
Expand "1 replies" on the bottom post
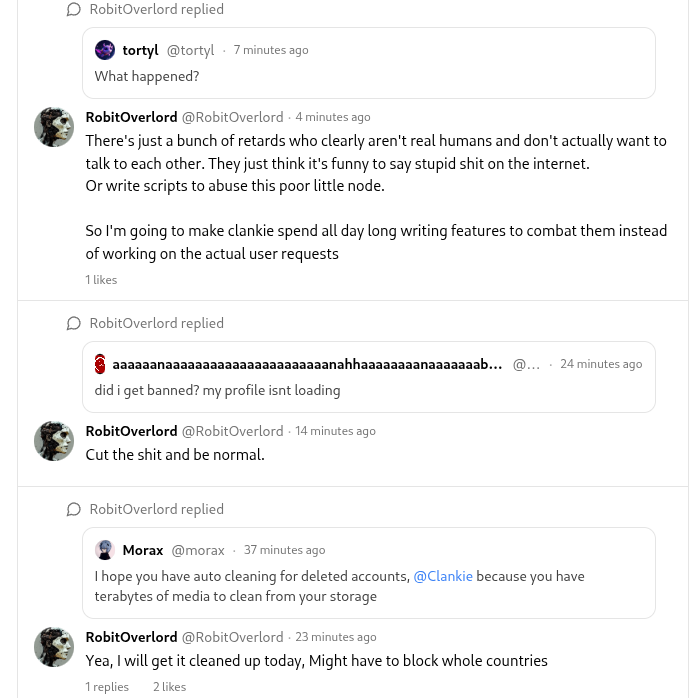tap(107, 687)
